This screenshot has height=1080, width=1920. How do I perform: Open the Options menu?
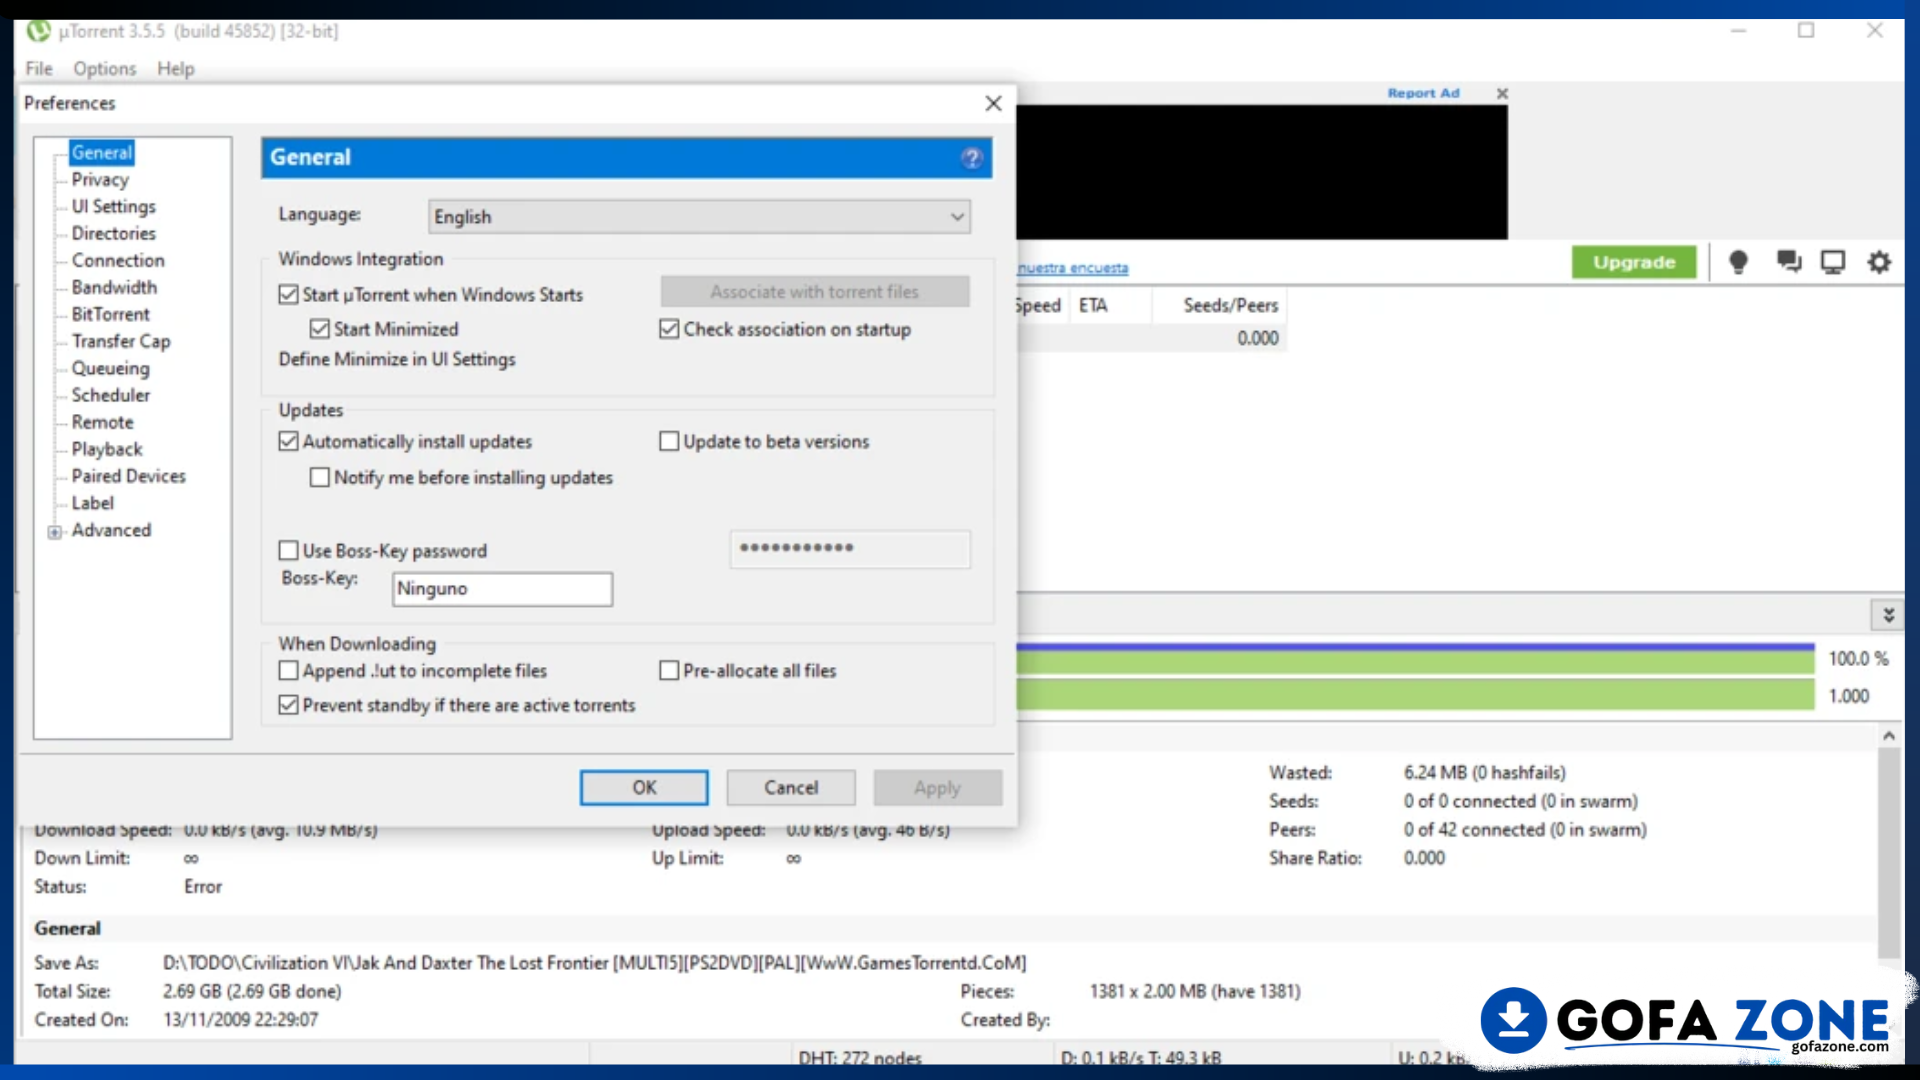pos(104,68)
